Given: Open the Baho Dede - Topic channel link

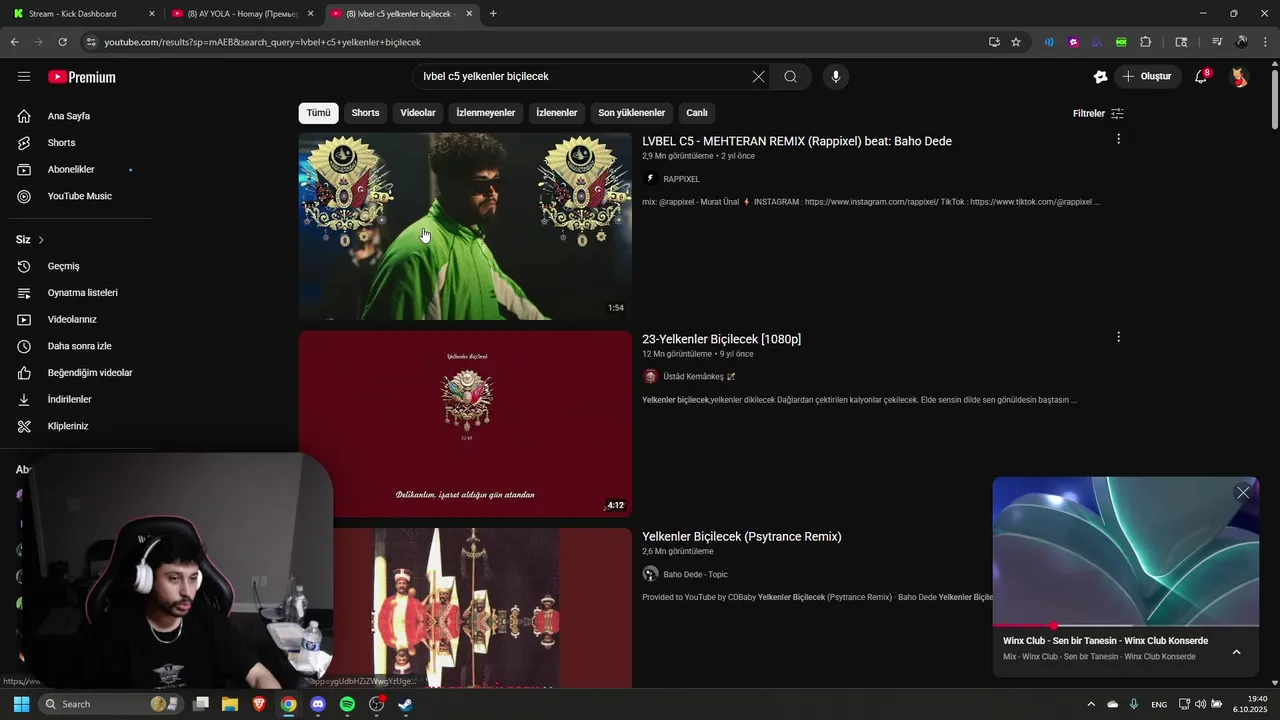Looking at the screenshot, I should (x=695, y=575).
